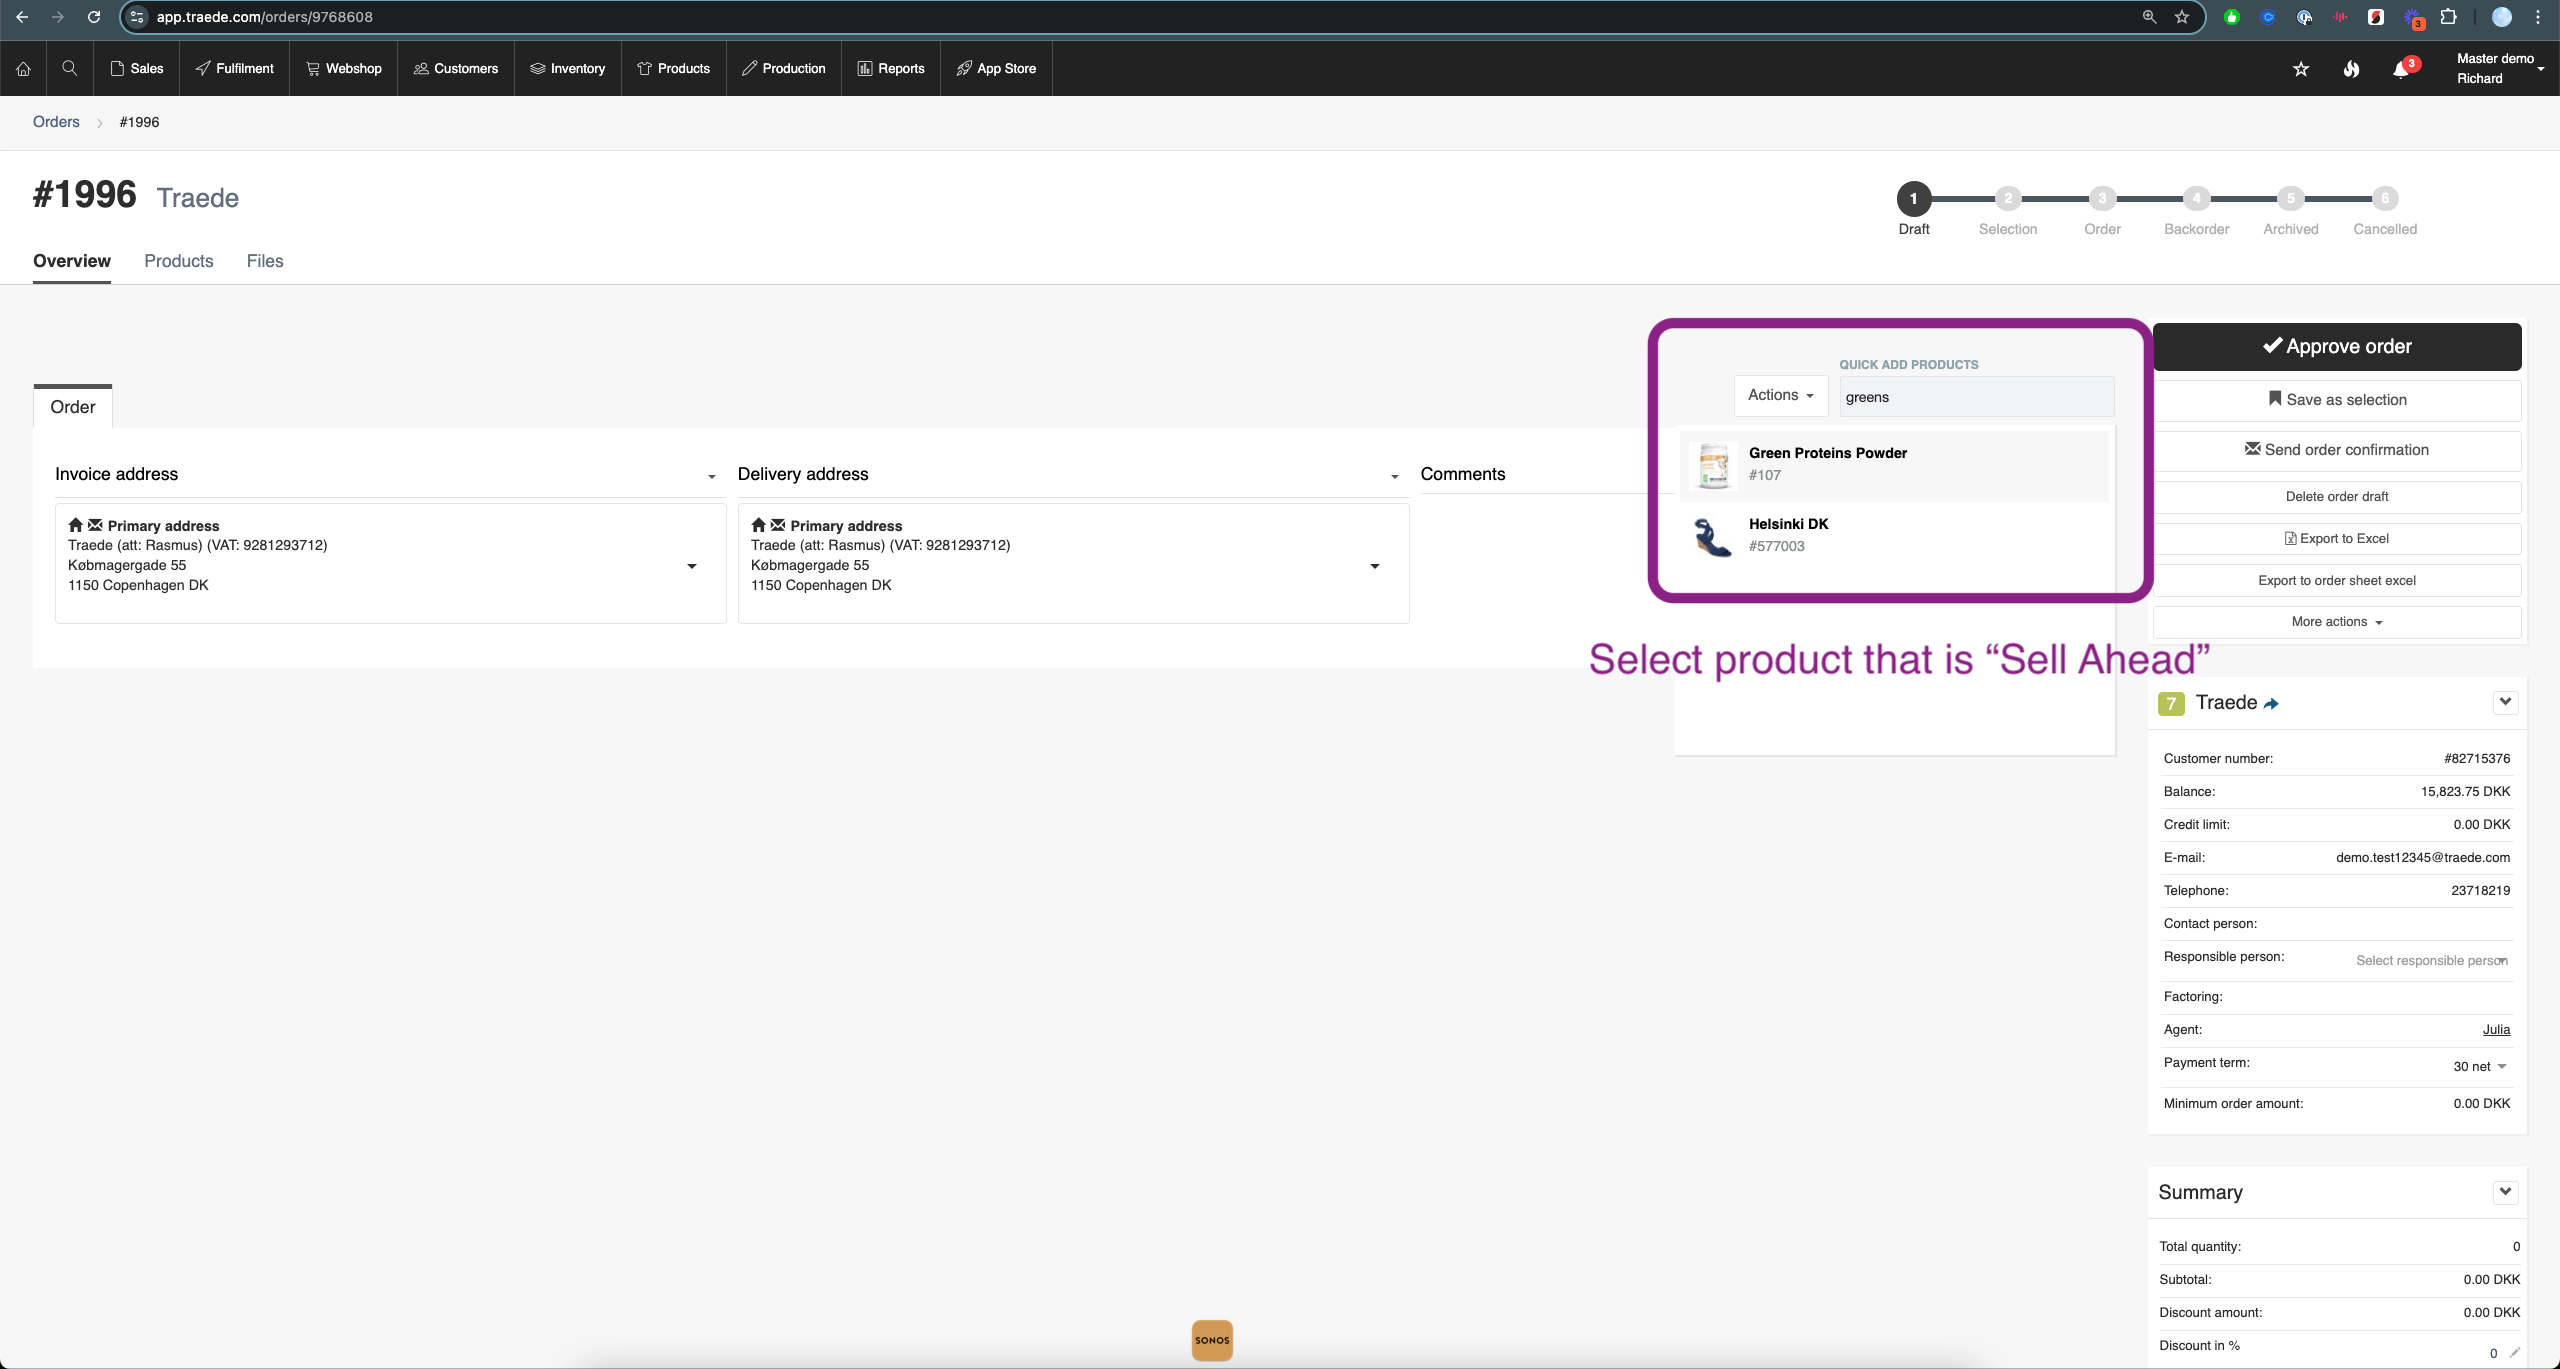This screenshot has height=1369, width=2560.
Task: Click the browser forward arrow
Action: click(x=57, y=17)
